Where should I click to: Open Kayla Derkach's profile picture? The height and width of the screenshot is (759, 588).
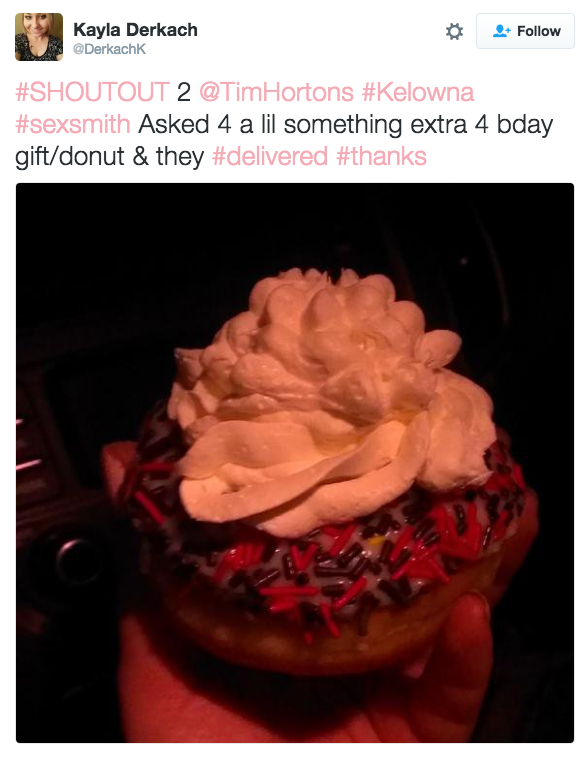coord(39,37)
